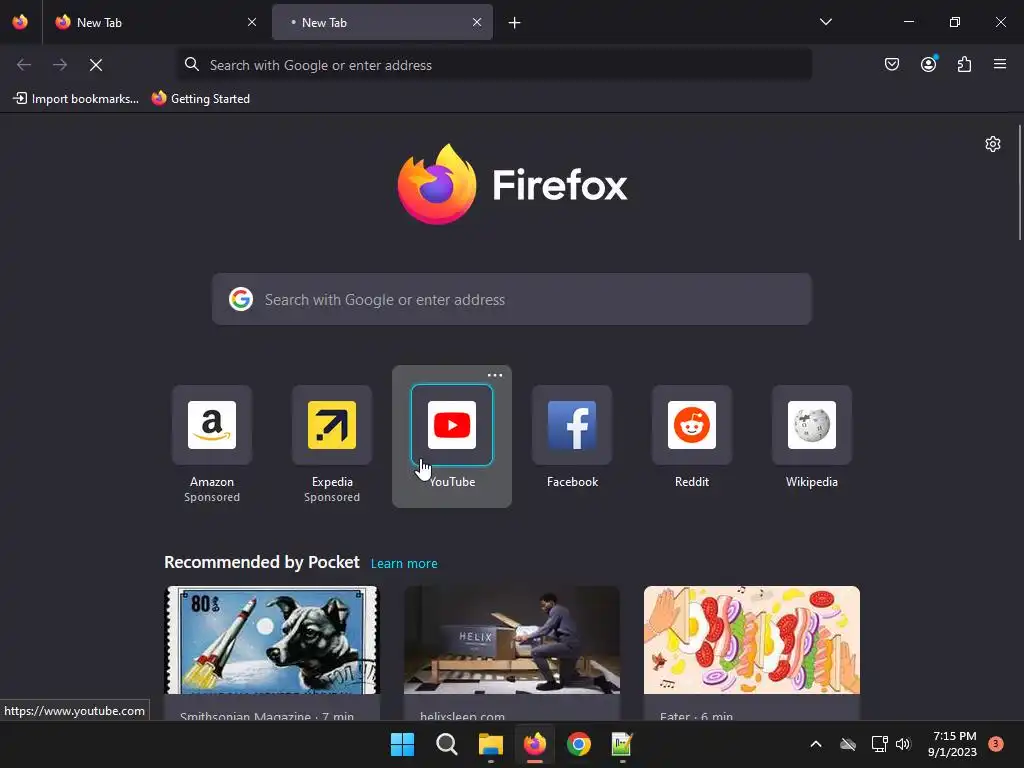Open network status tray icon
This screenshot has height=768, width=1024.
tap(879, 744)
